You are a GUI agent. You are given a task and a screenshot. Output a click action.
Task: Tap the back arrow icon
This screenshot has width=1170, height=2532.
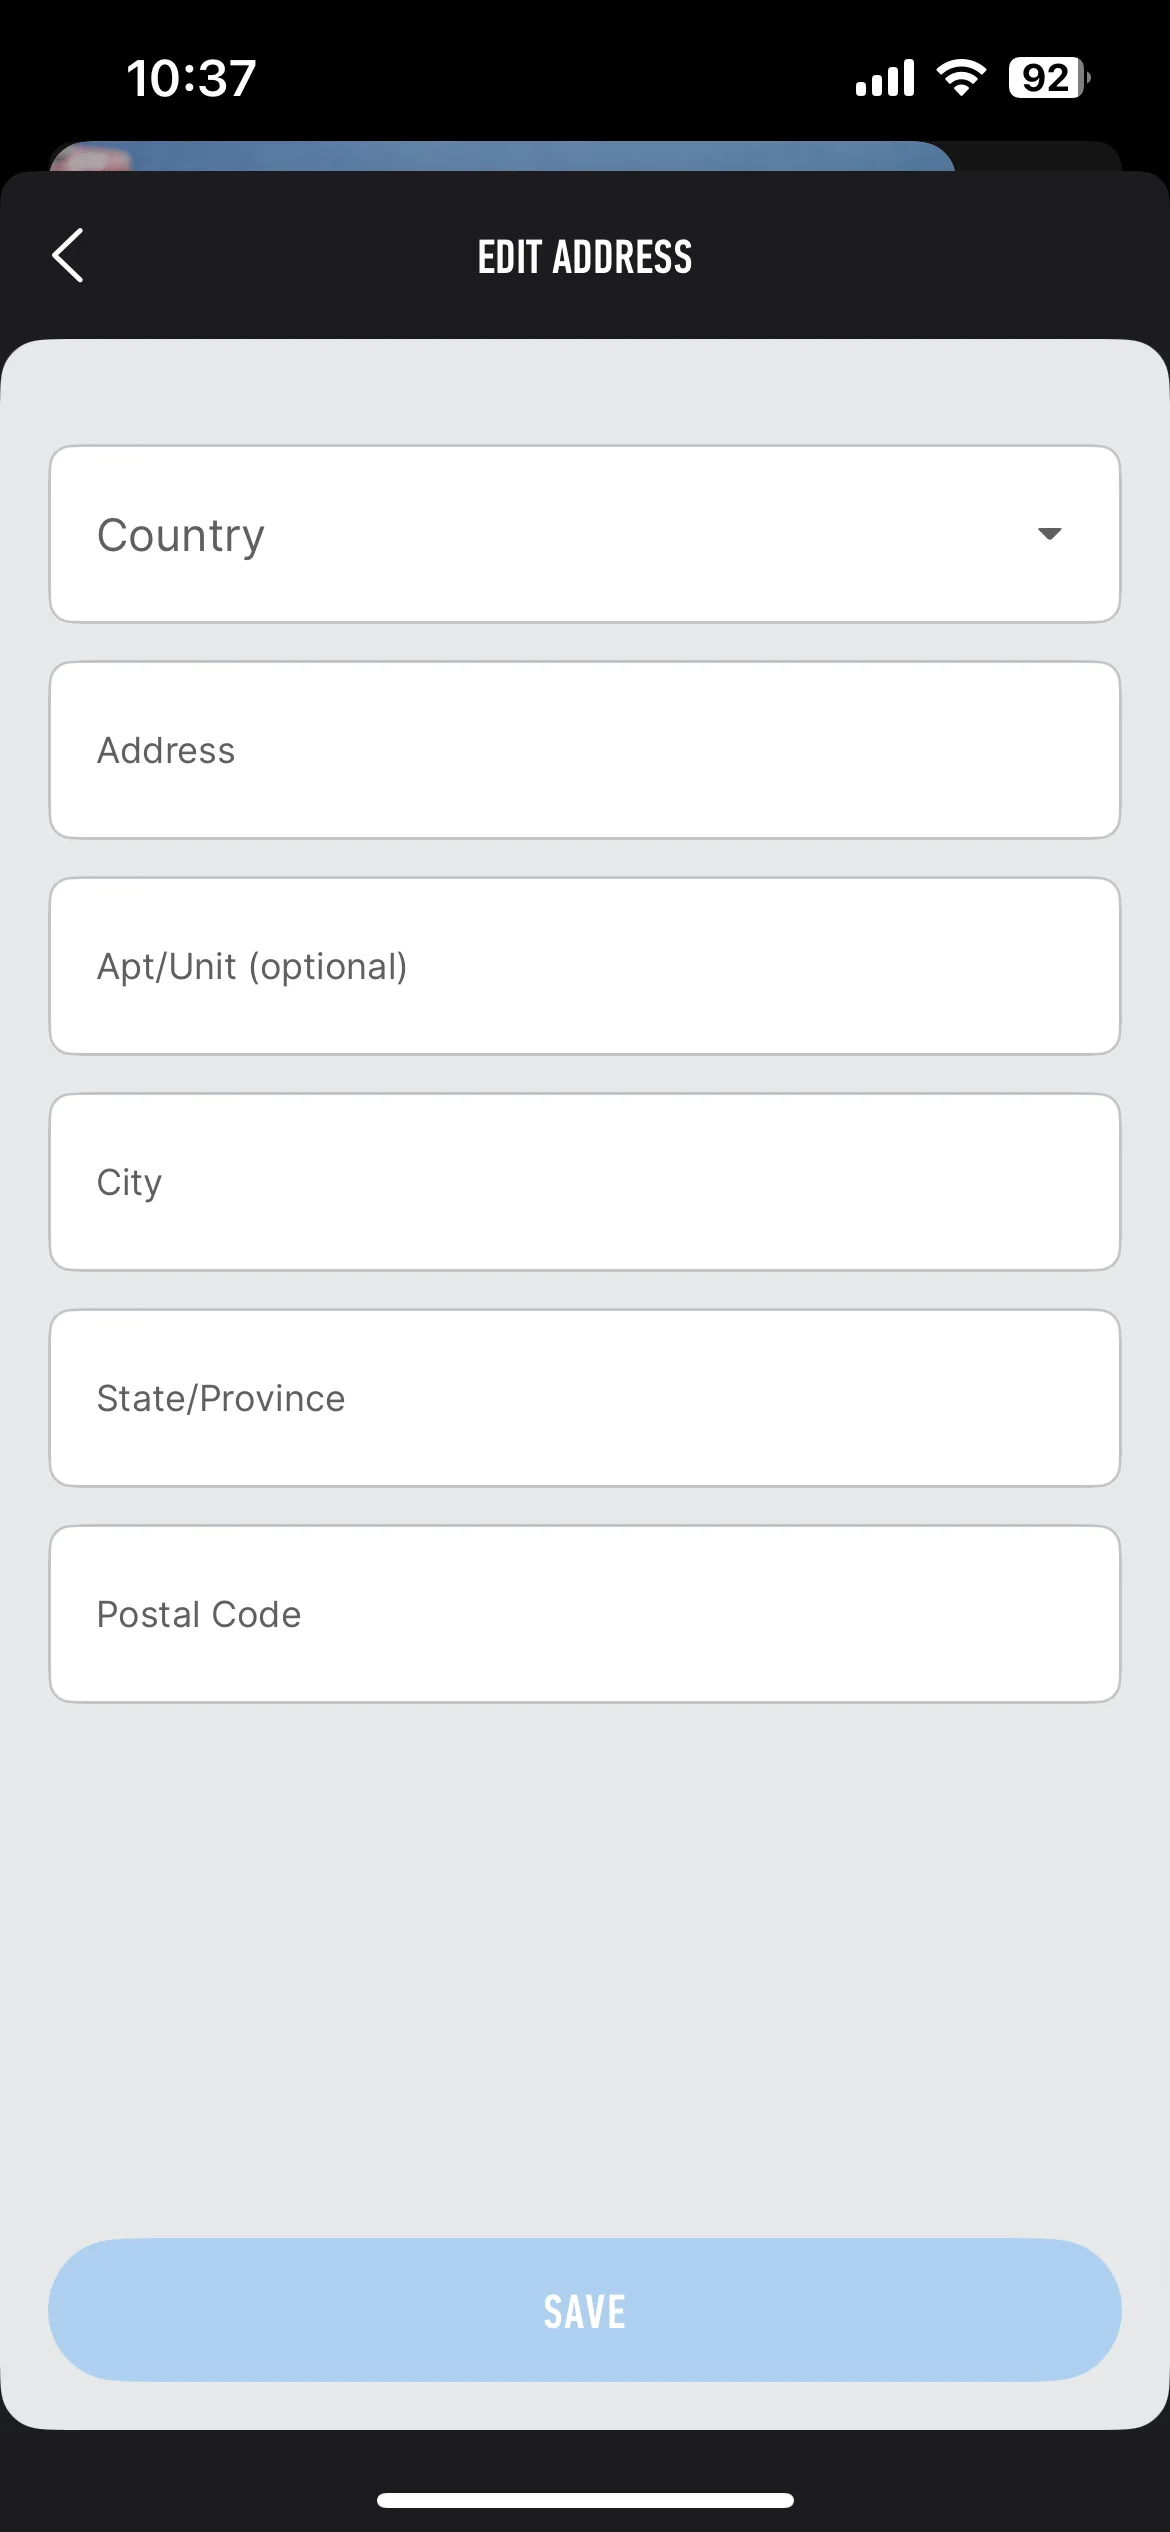point(67,256)
